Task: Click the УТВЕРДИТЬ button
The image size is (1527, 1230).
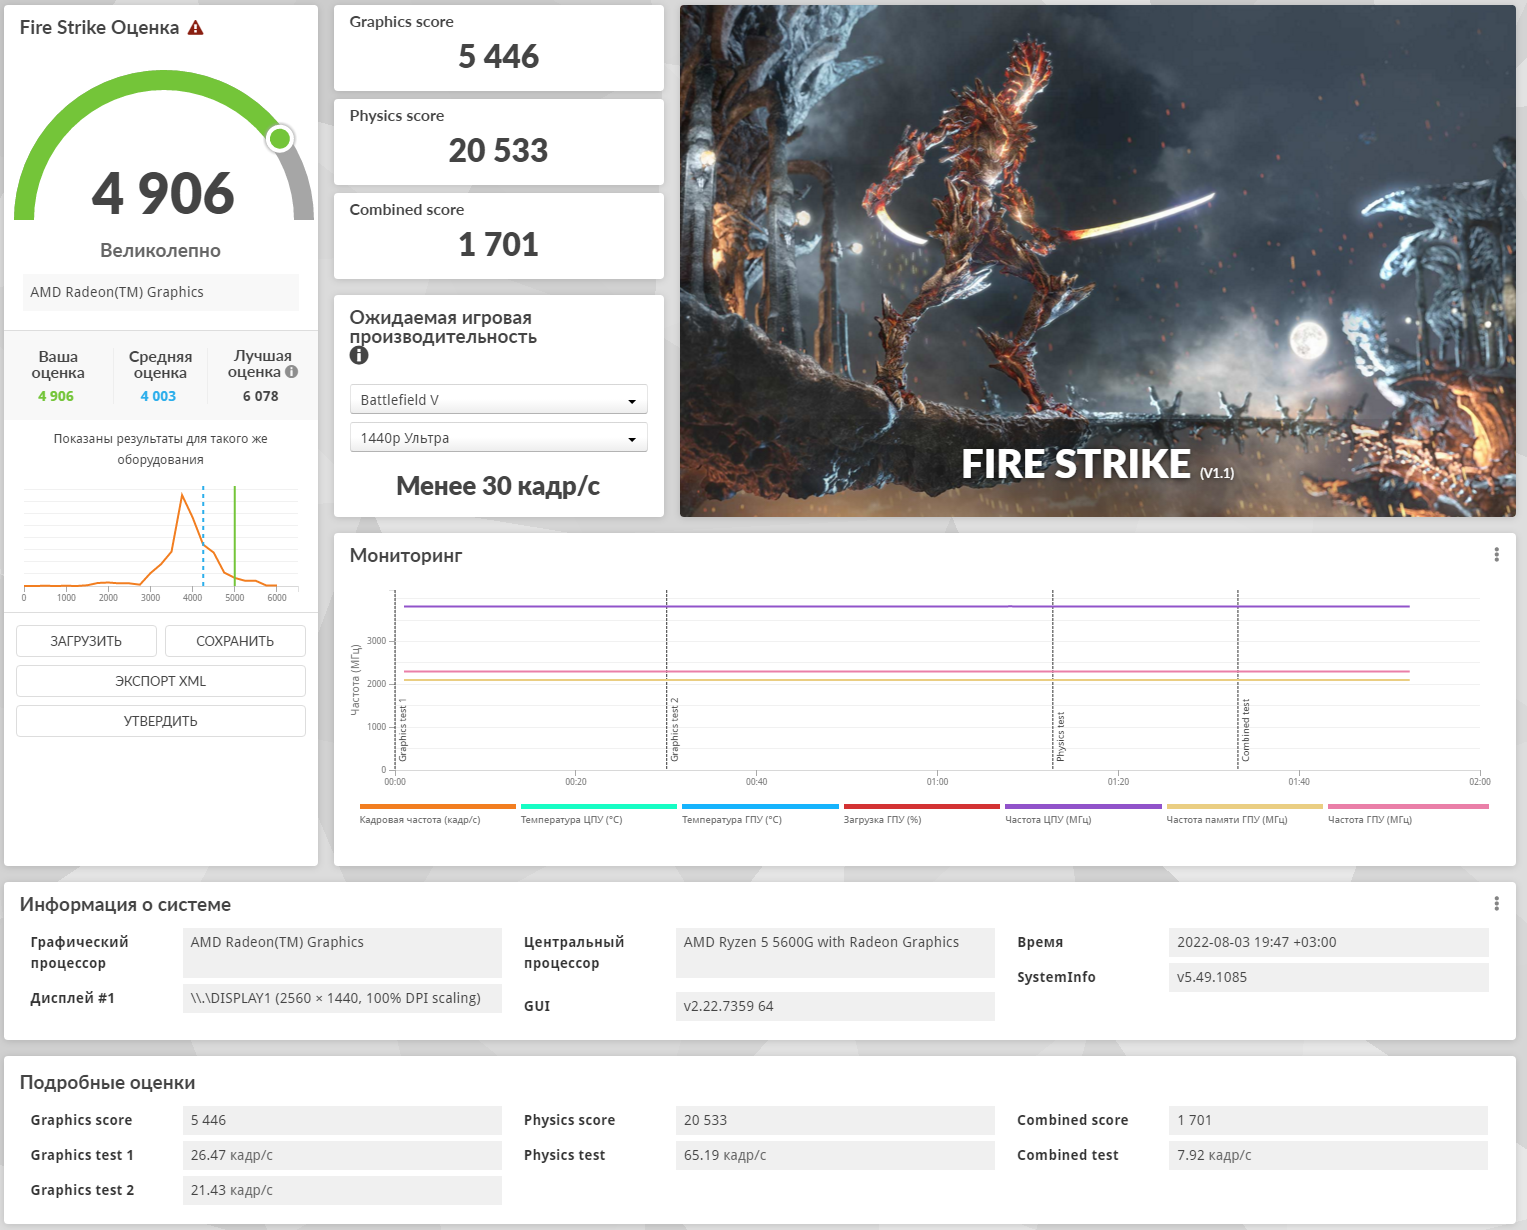Action: click(x=161, y=721)
